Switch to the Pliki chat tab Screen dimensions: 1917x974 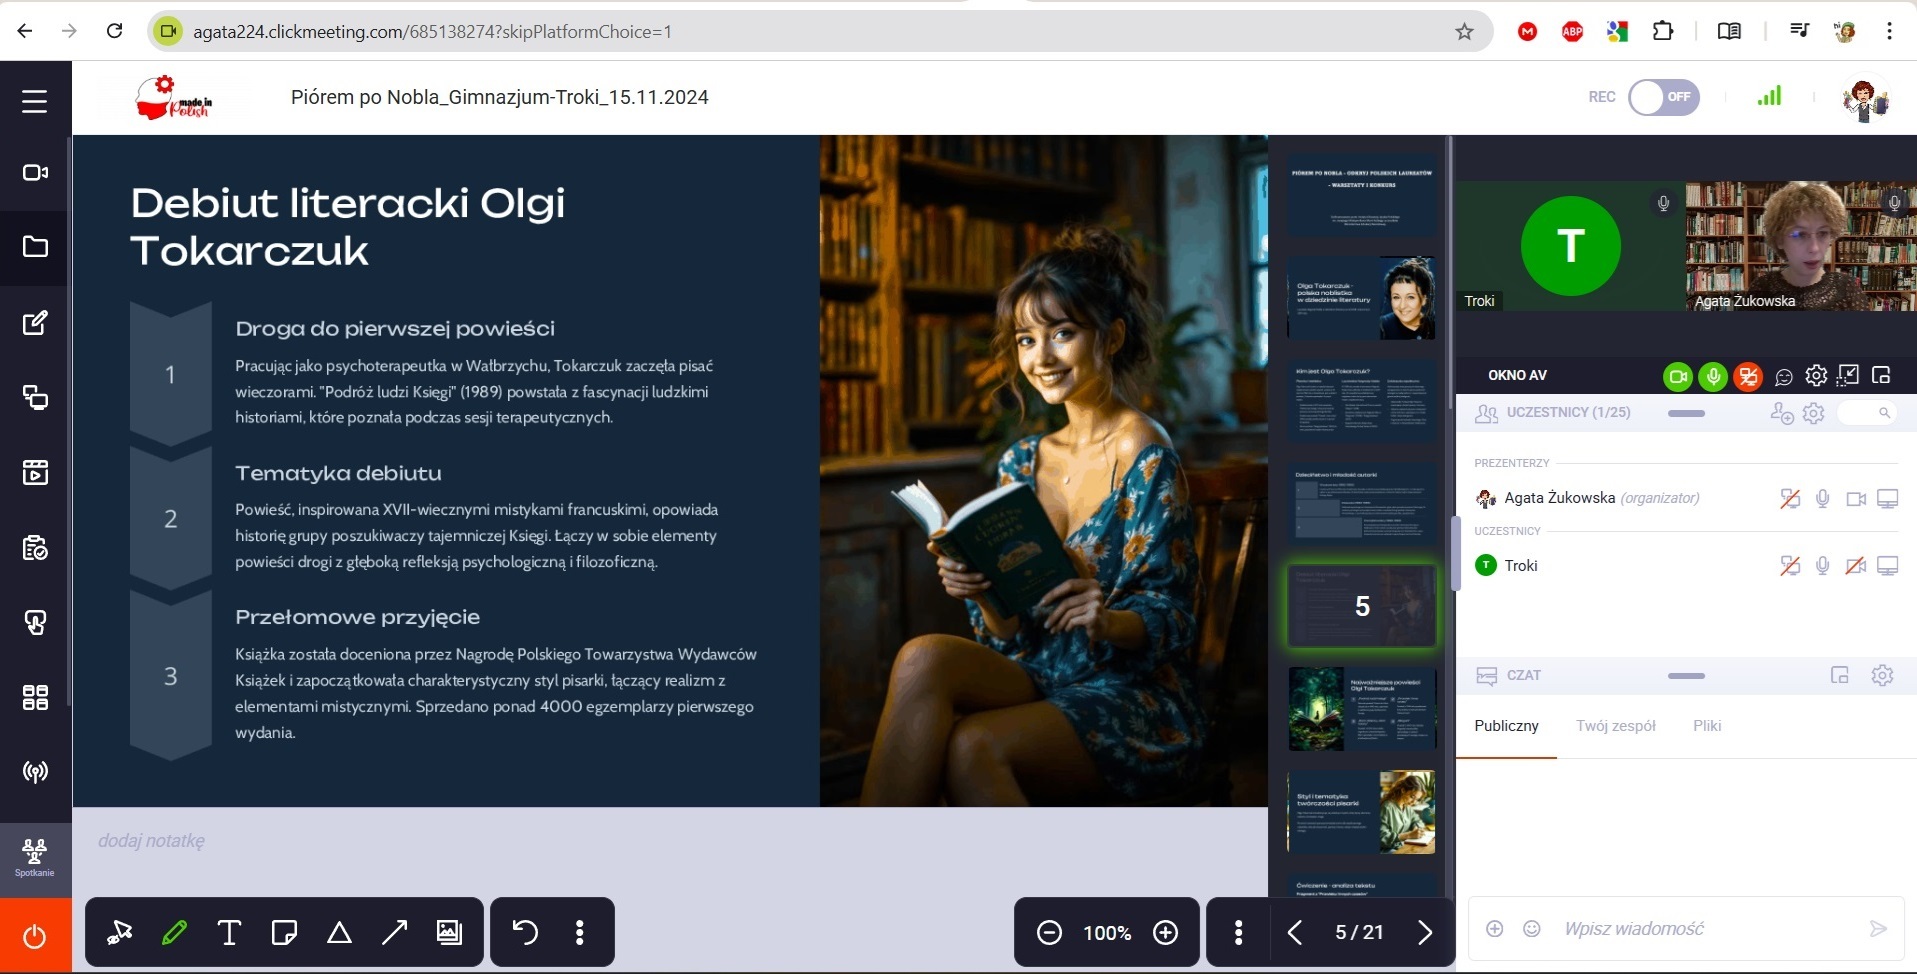(x=1707, y=726)
